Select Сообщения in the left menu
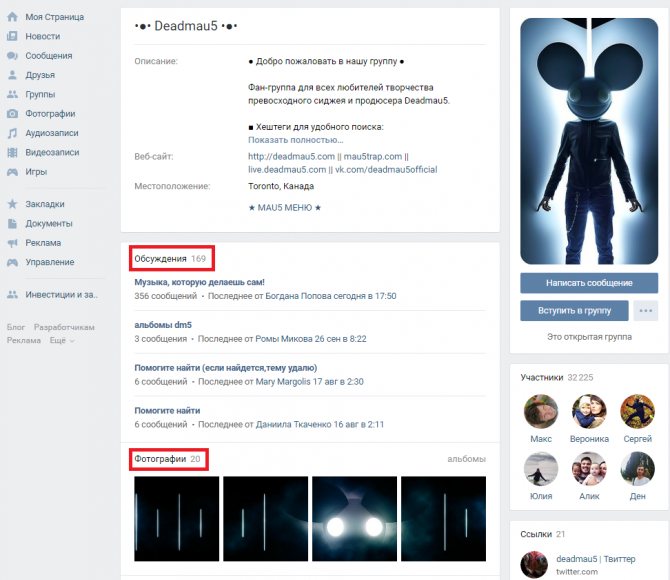This screenshot has height=580, width=670. point(49,56)
